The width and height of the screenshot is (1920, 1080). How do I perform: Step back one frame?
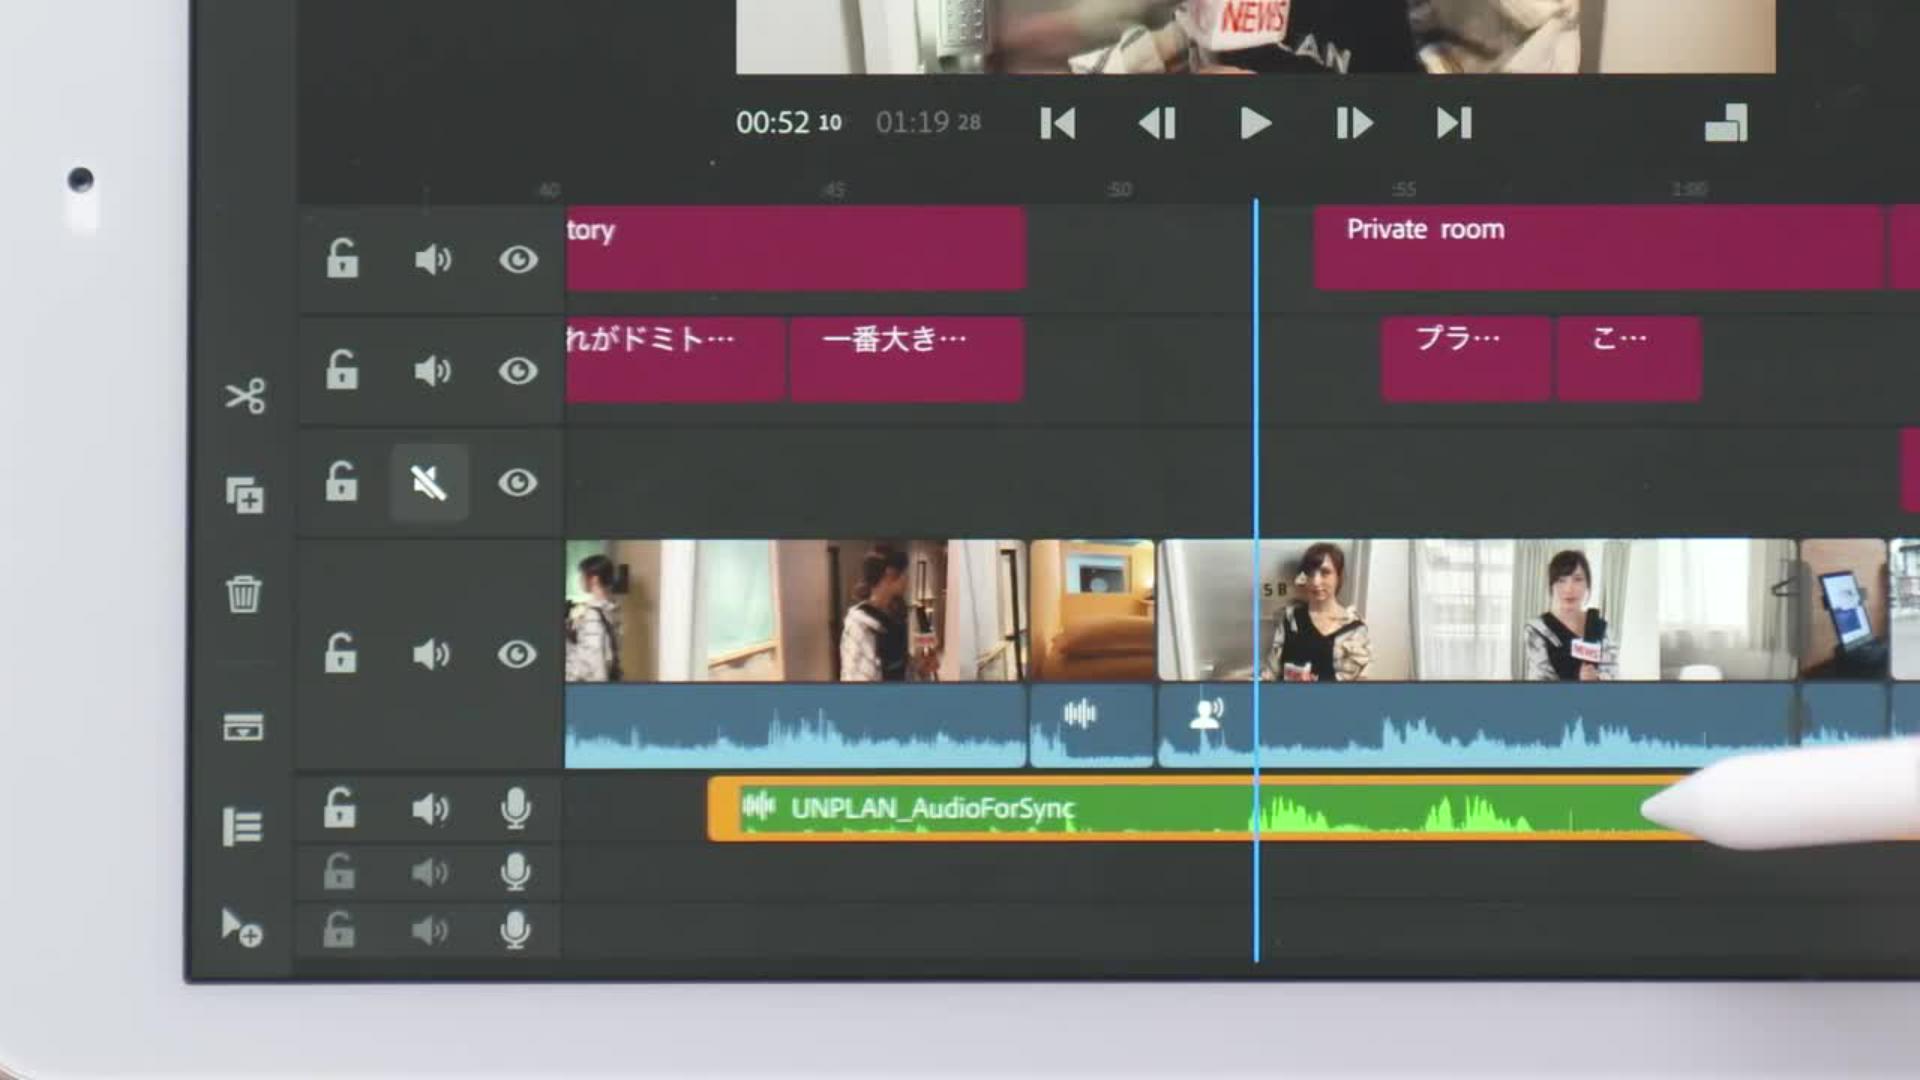[x=1157, y=124]
